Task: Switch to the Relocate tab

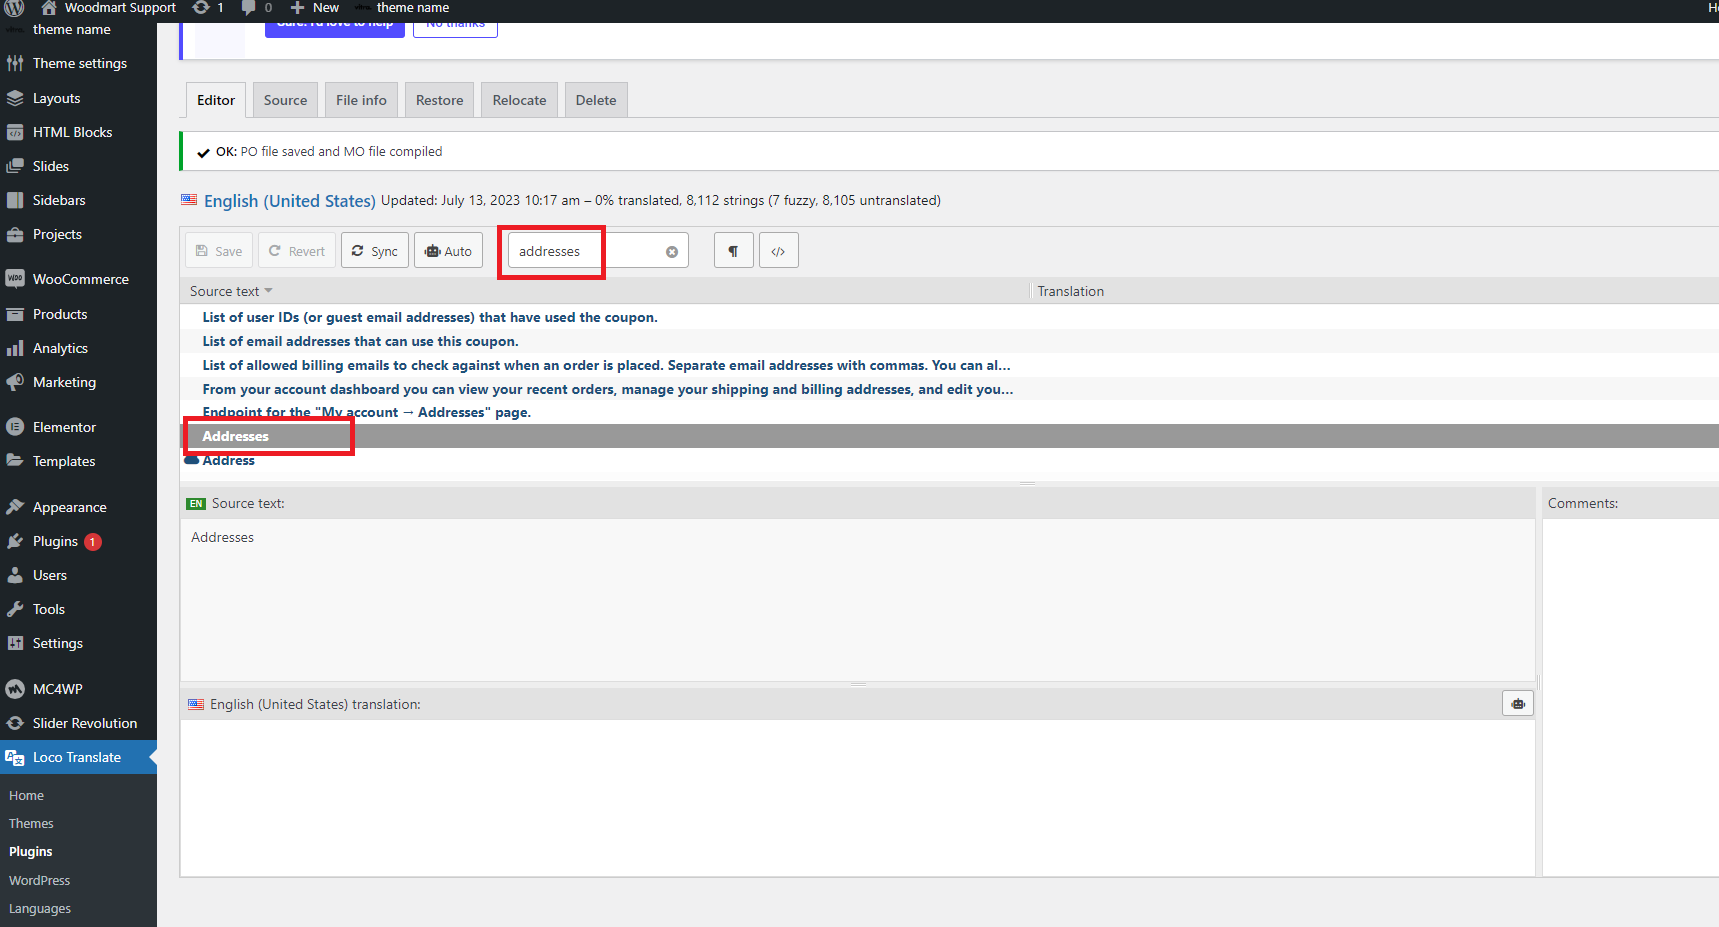Action: click(520, 100)
